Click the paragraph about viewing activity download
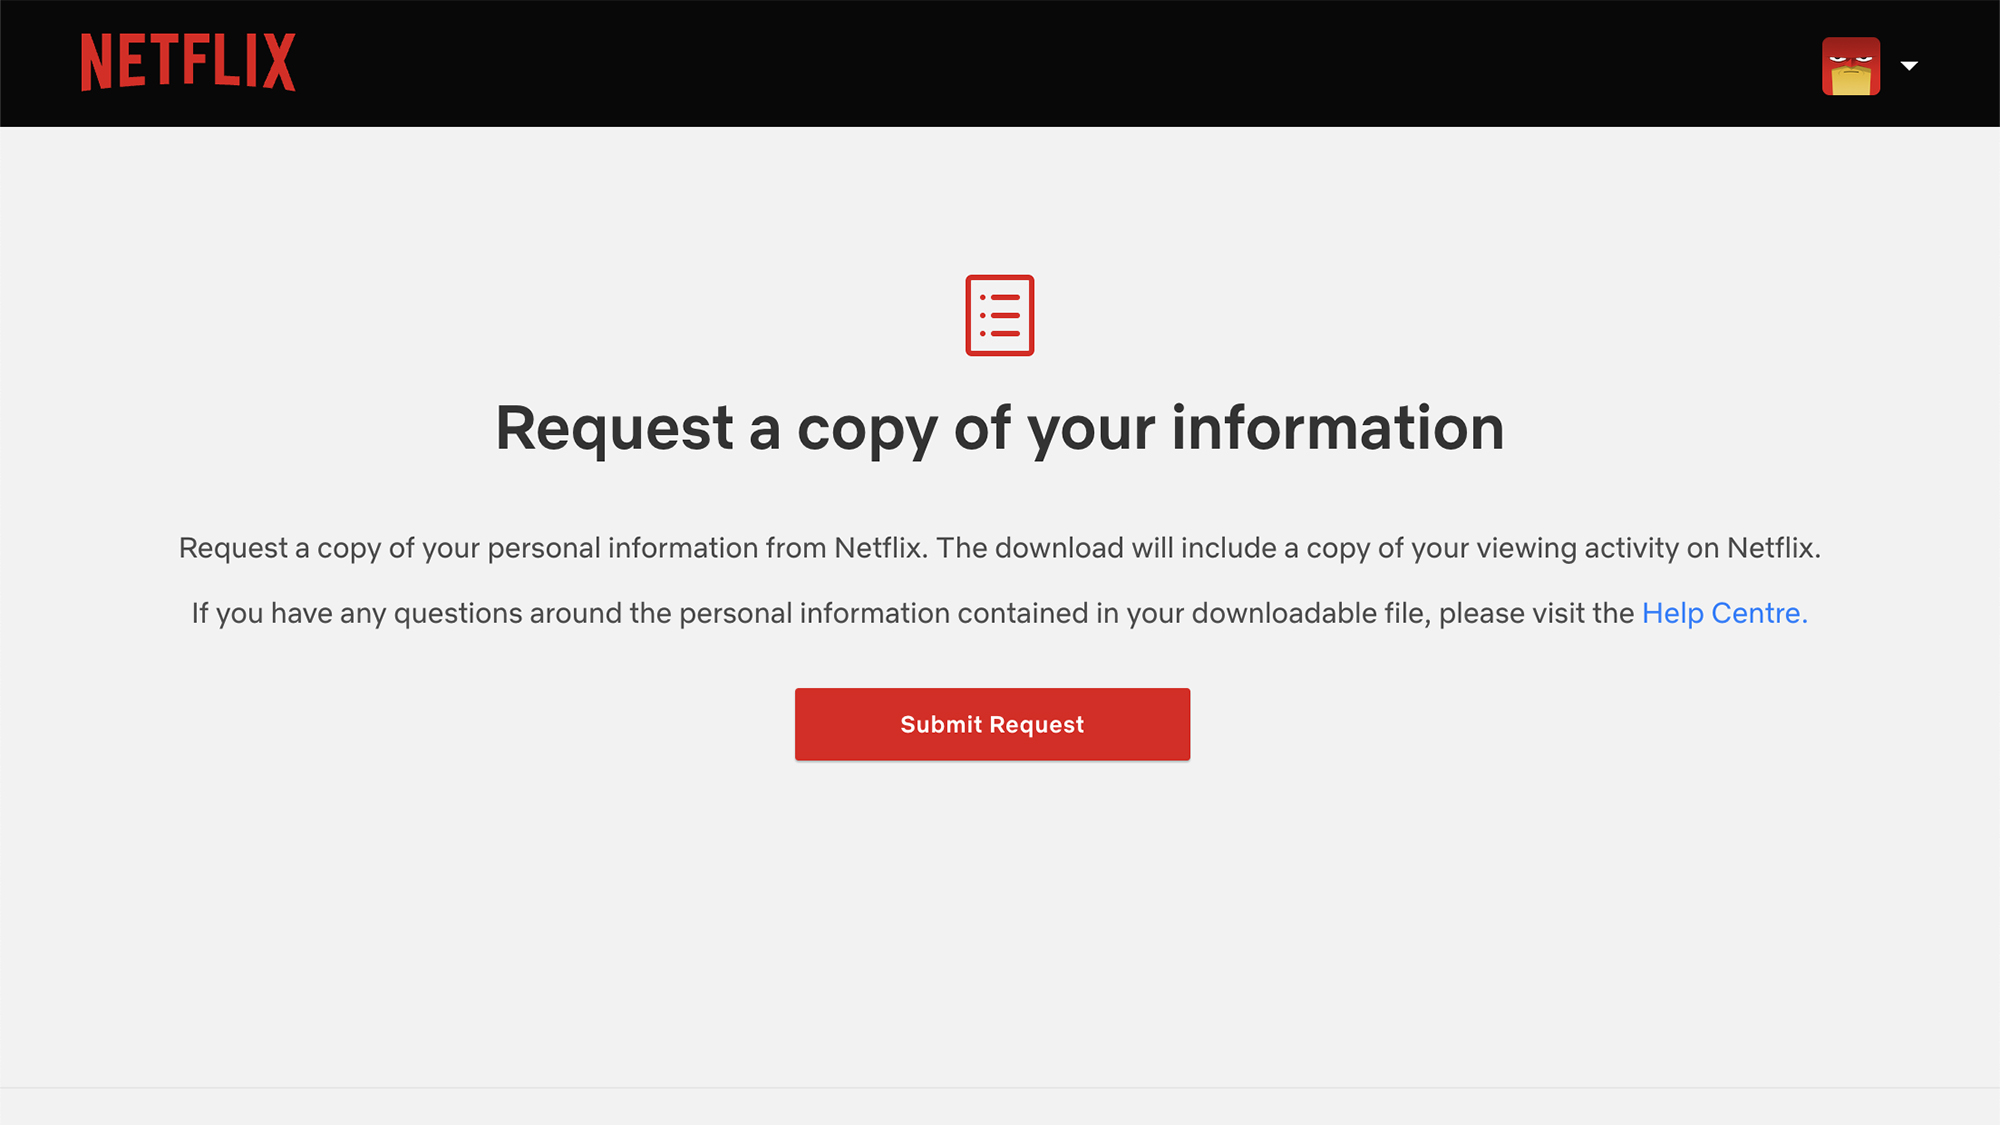Image resolution: width=2000 pixels, height=1125 pixels. tap(999, 548)
